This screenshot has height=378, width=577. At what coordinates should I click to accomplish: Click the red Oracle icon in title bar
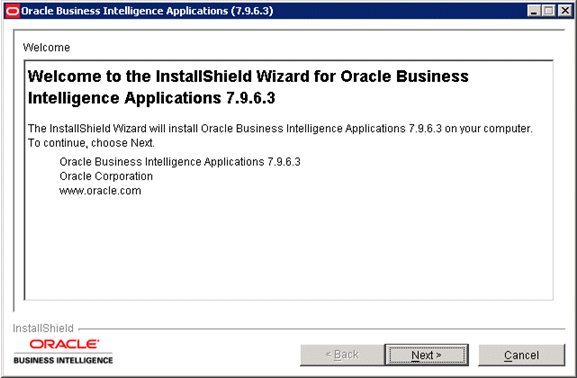12,11
